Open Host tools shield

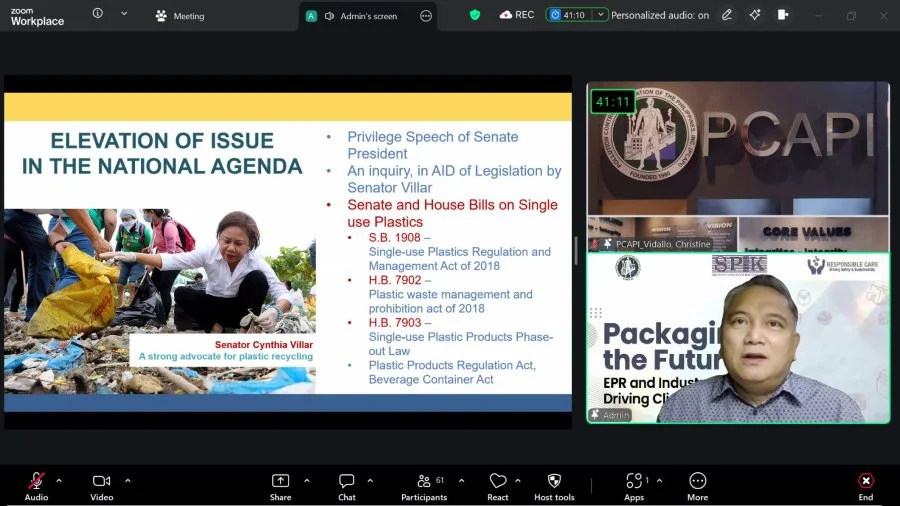pyautogui.click(x=554, y=486)
